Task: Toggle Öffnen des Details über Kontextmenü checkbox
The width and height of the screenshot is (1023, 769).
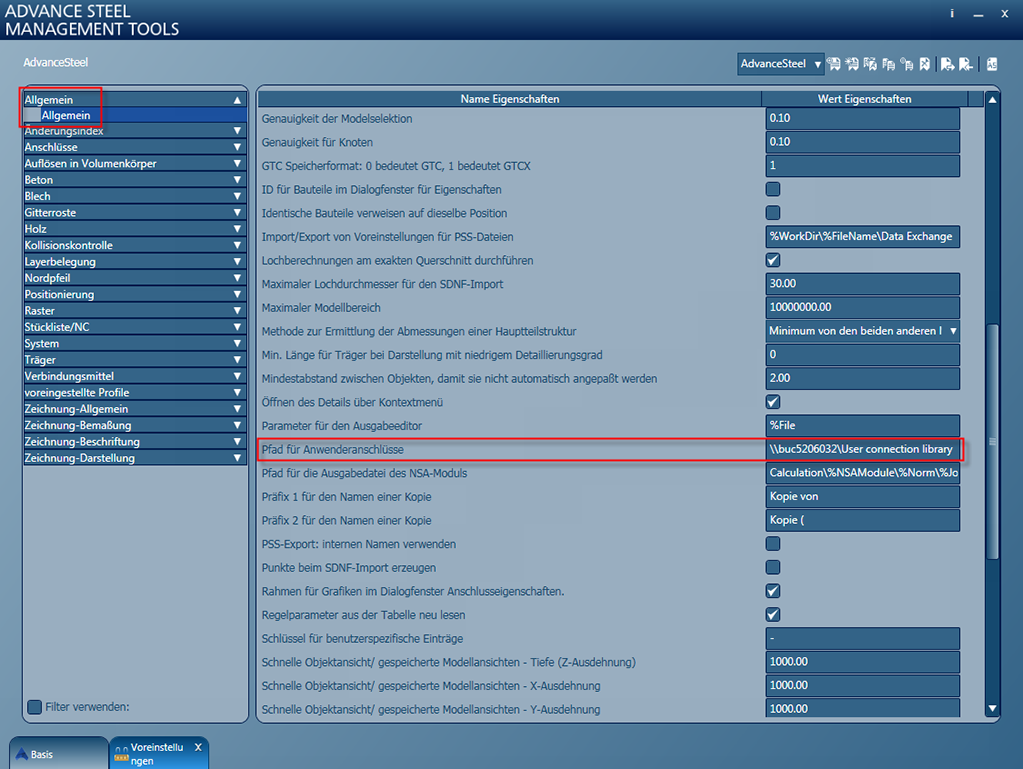Action: click(773, 402)
